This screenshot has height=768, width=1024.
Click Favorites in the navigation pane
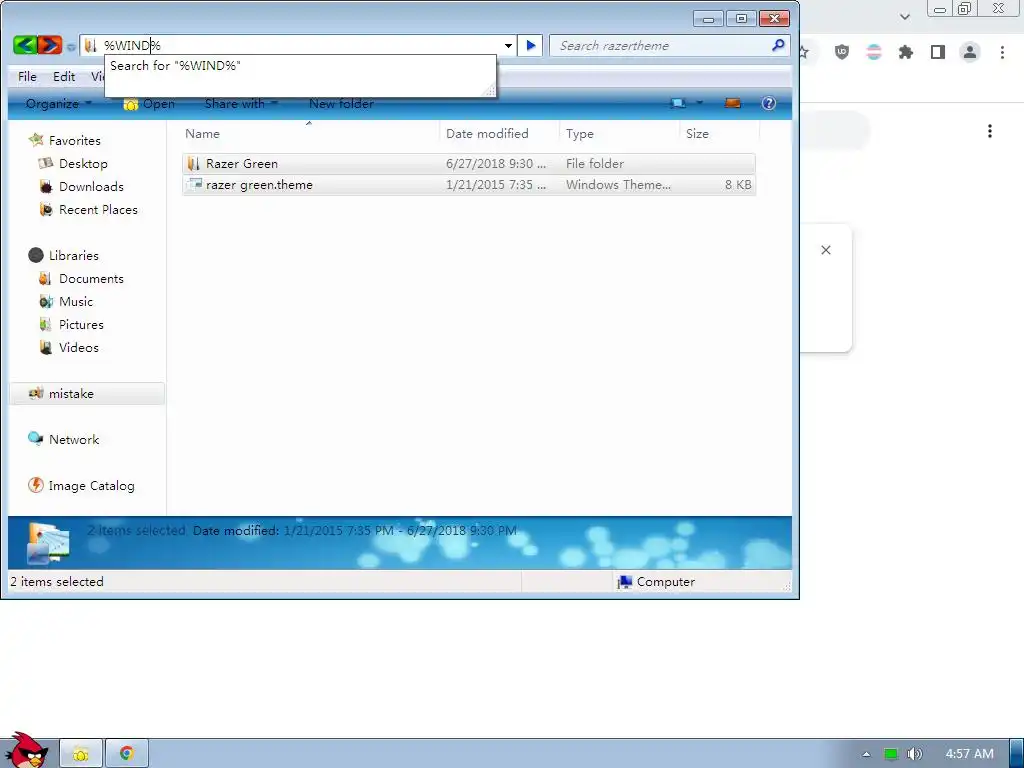(74, 140)
